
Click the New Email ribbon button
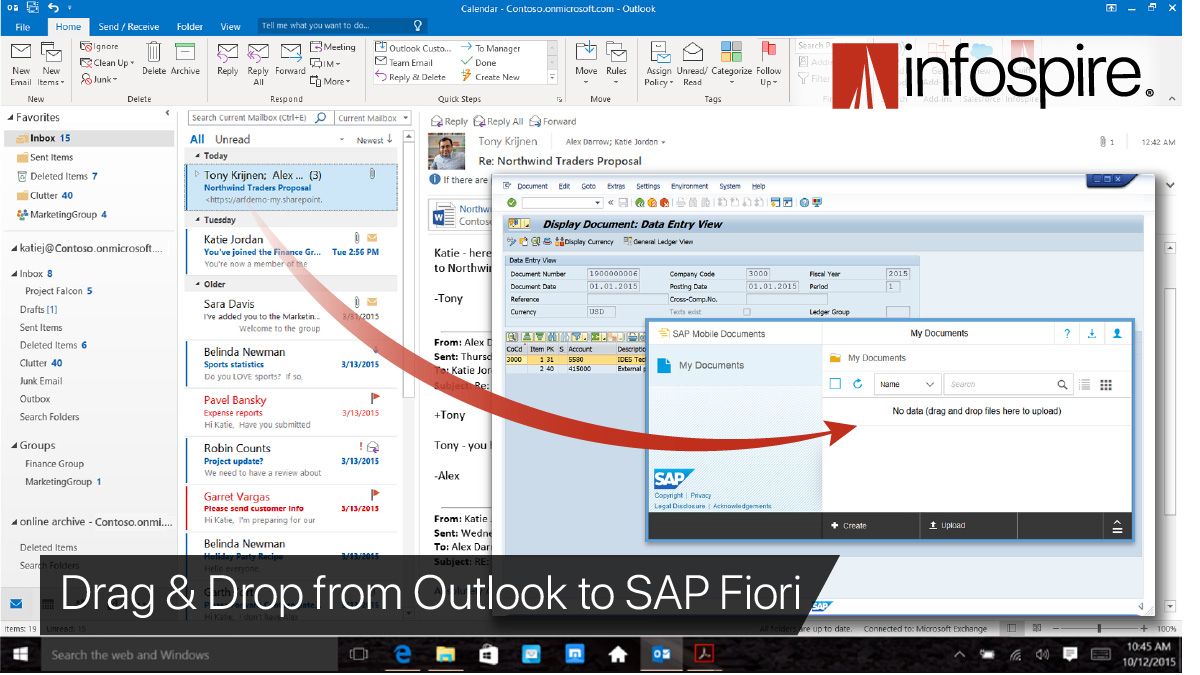click(x=21, y=63)
